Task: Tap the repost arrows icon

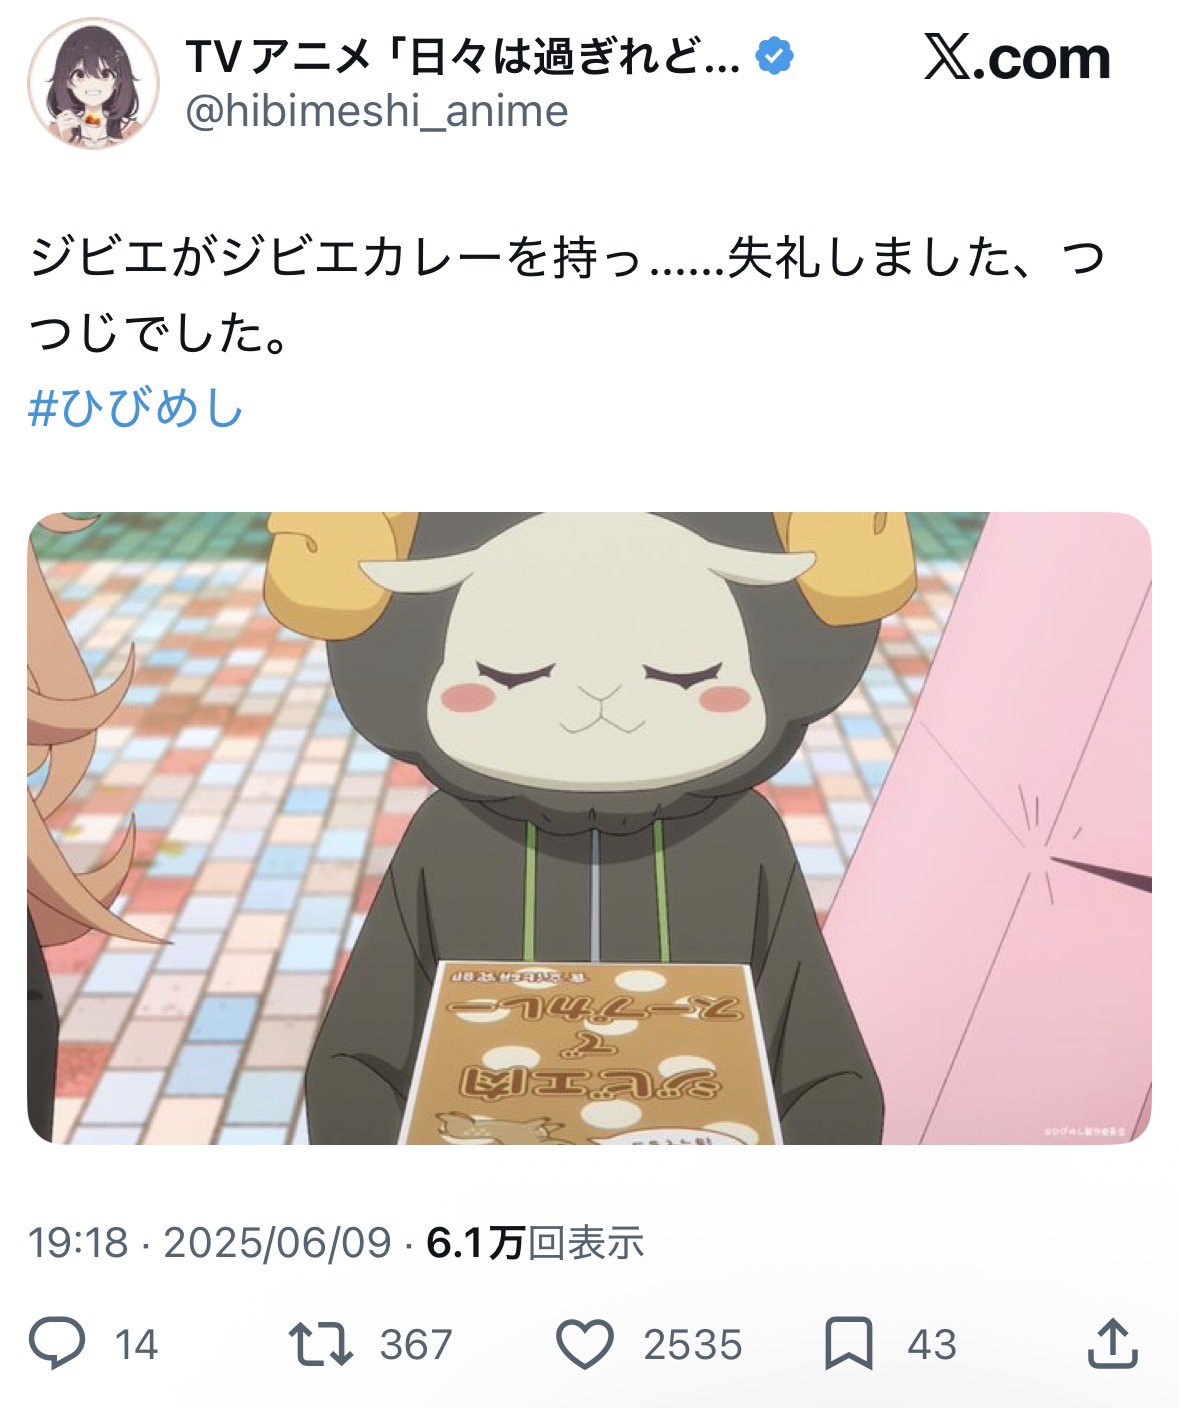Action: [x=320, y=1344]
